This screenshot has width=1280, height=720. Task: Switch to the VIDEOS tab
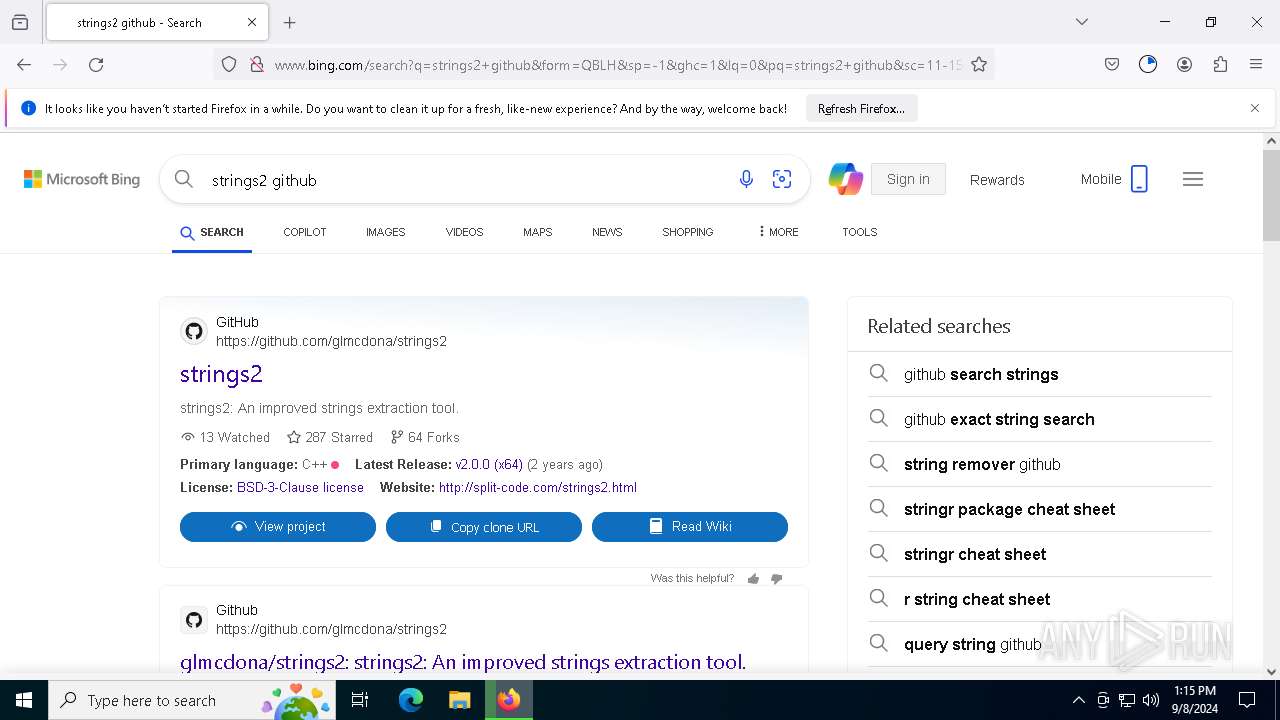[465, 232]
